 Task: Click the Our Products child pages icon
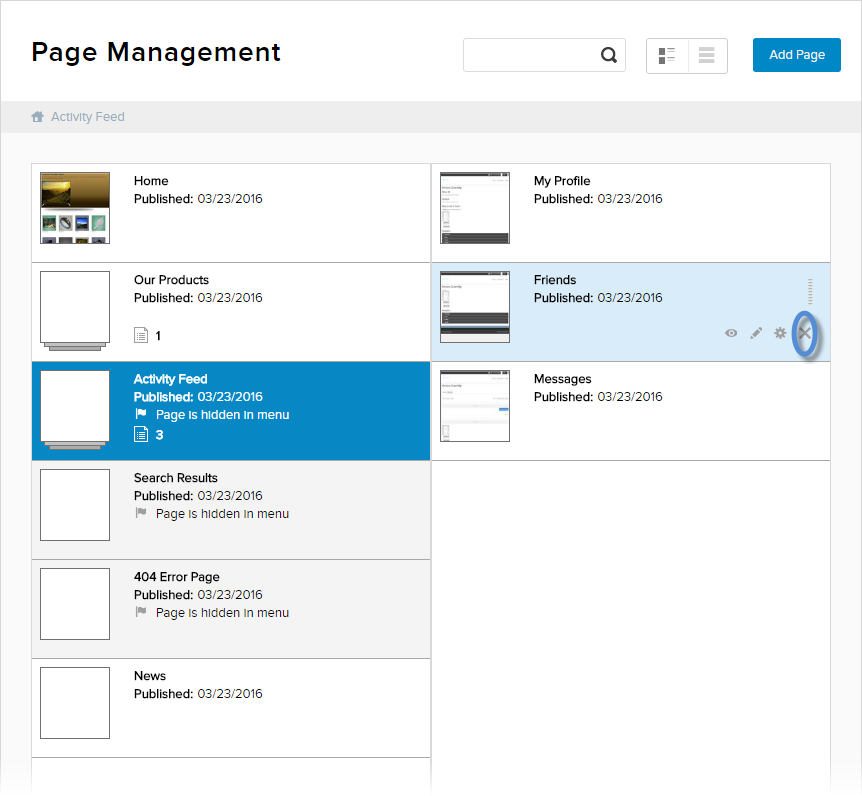141,335
